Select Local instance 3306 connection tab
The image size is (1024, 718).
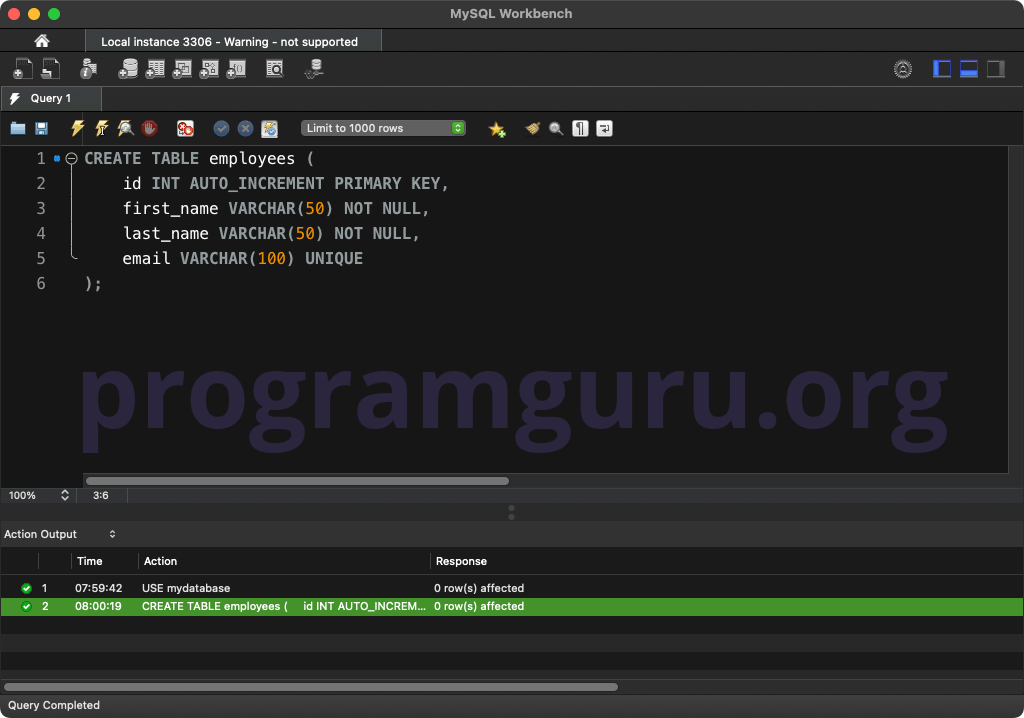point(233,42)
